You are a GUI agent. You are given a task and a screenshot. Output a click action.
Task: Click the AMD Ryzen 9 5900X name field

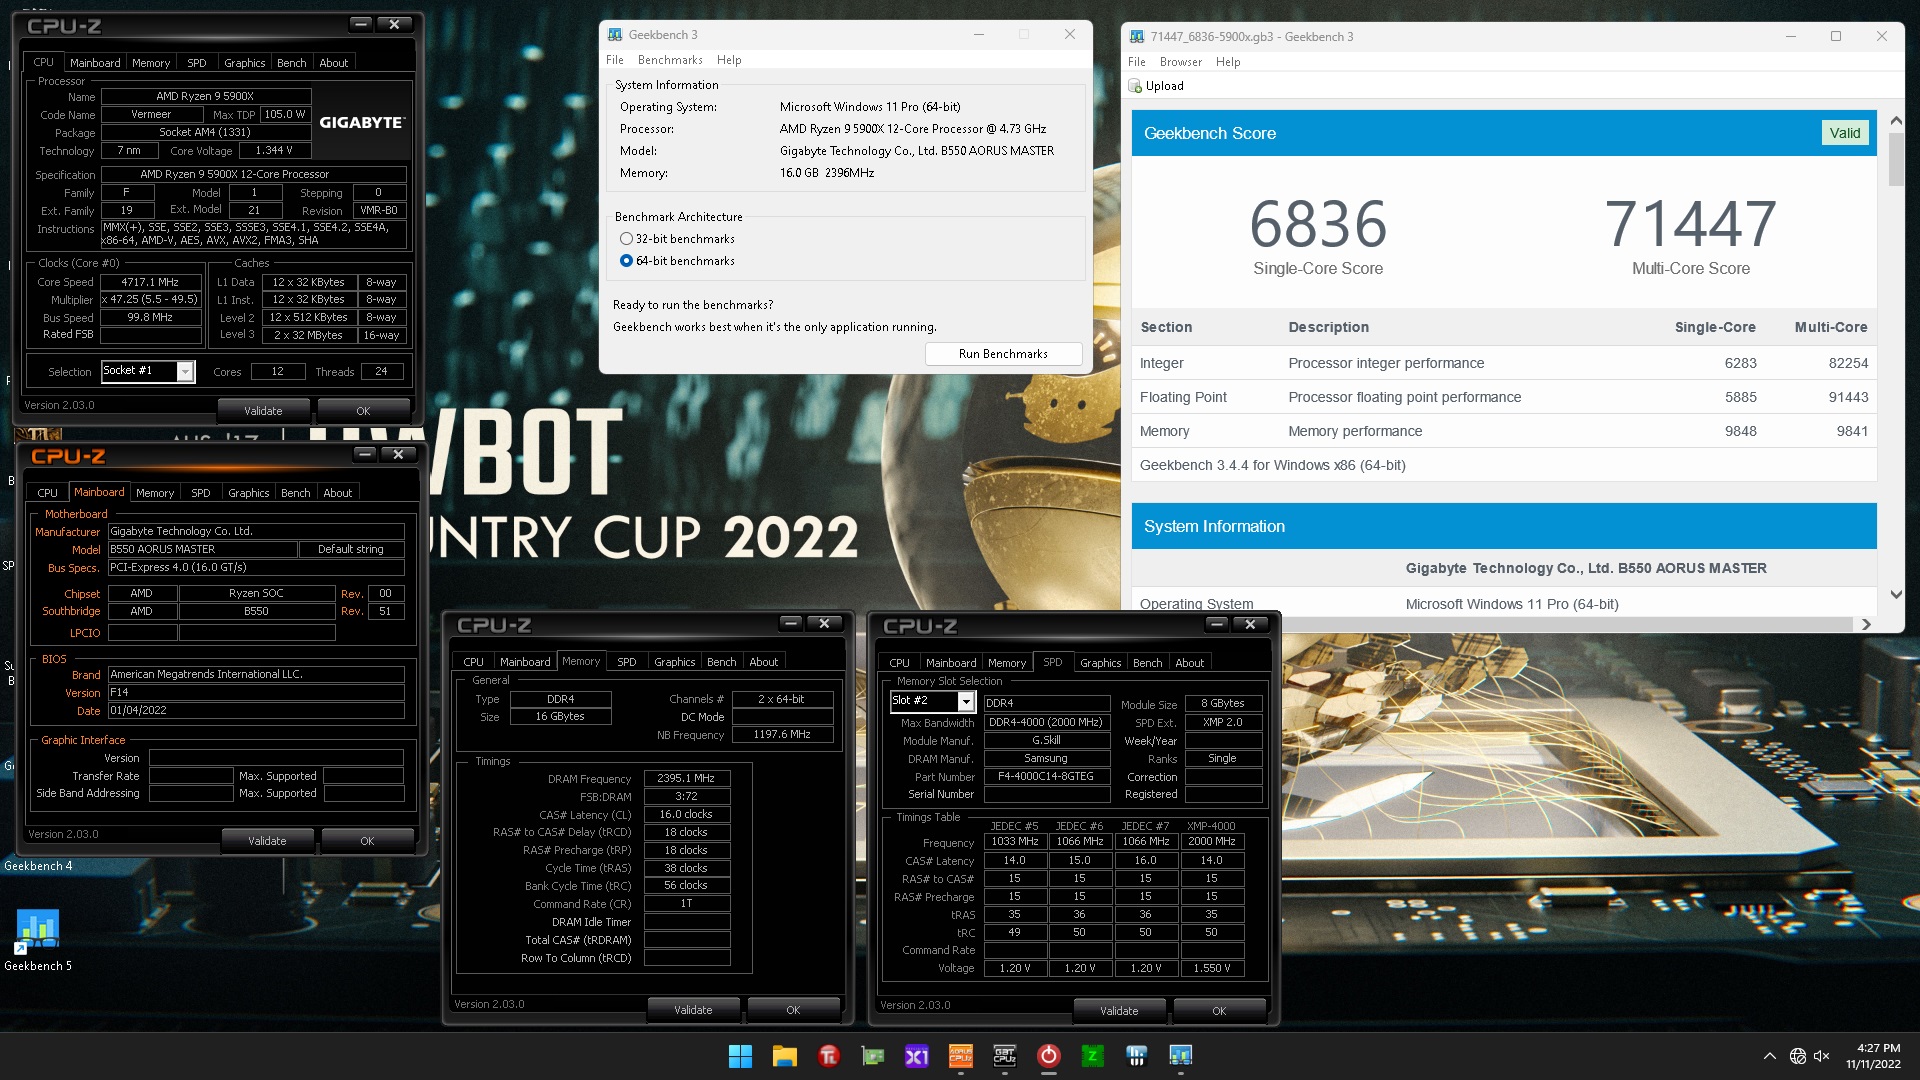coord(205,97)
